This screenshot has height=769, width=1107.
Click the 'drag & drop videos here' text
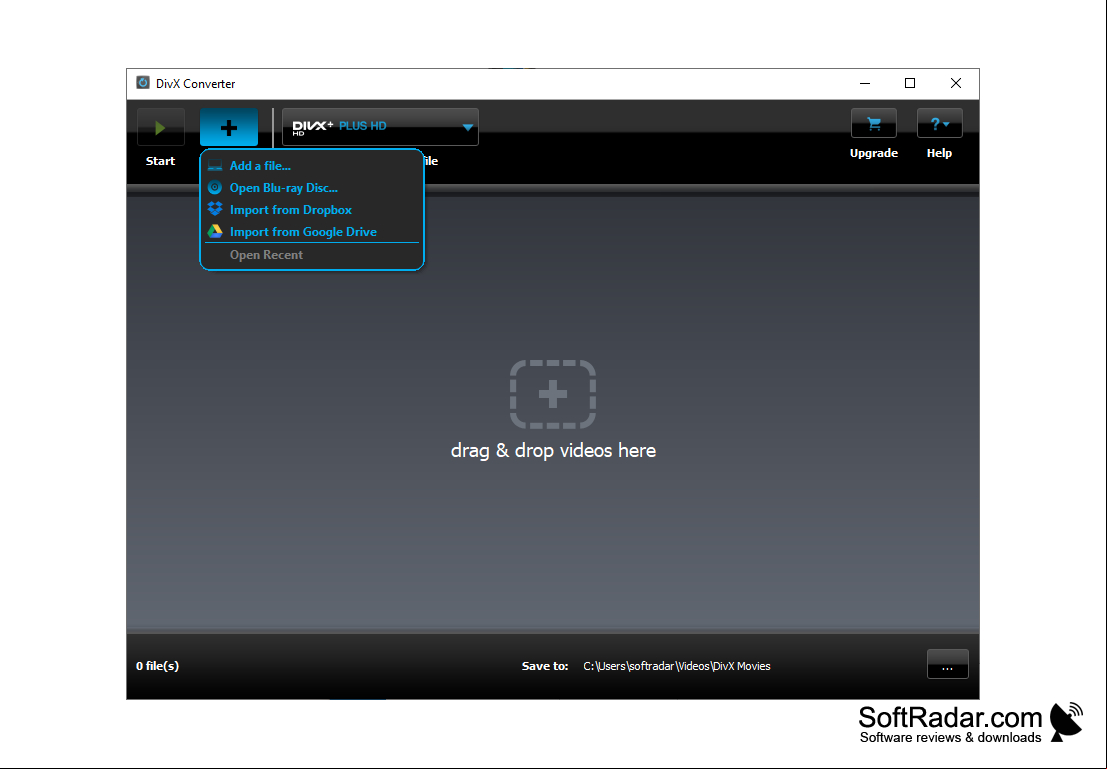[x=554, y=451]
